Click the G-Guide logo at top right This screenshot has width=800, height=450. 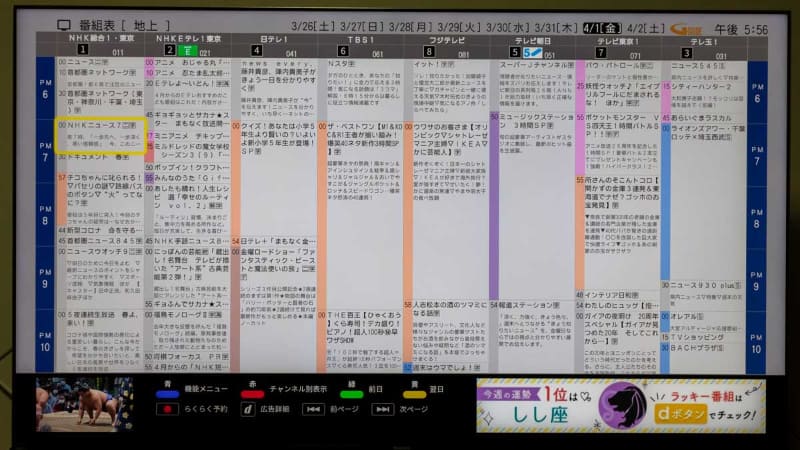[686, 30]
